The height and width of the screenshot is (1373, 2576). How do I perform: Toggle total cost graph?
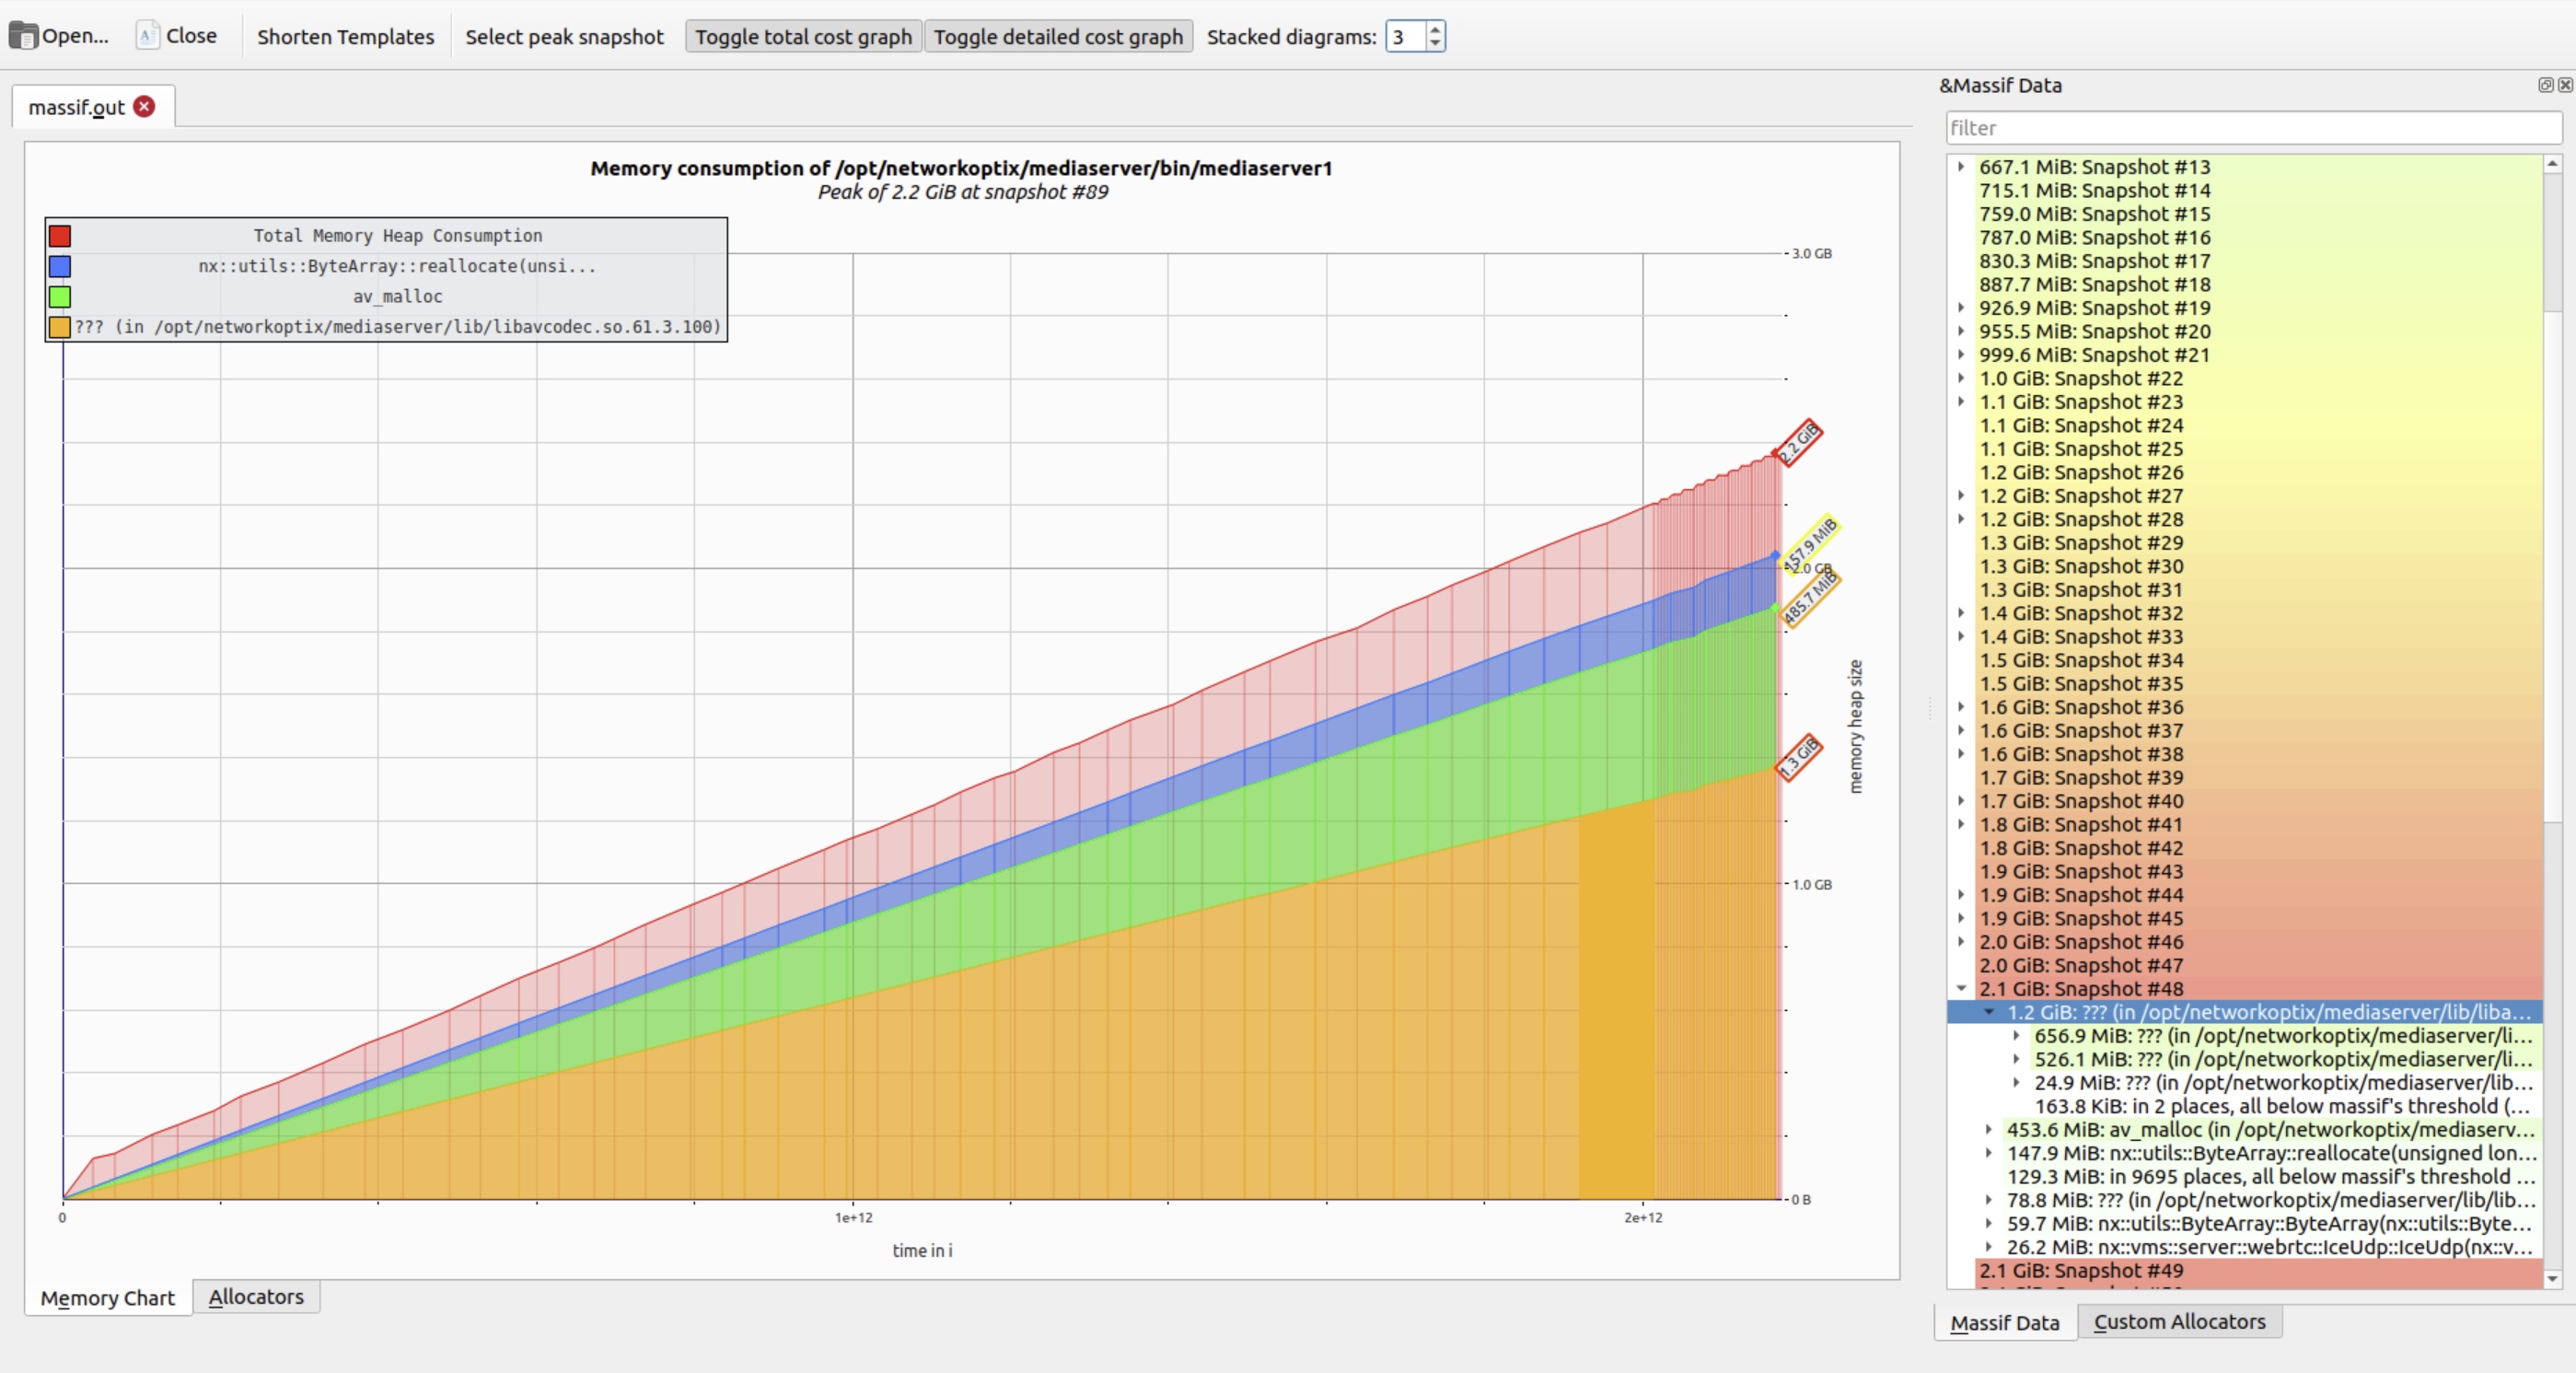click(803, 37)
